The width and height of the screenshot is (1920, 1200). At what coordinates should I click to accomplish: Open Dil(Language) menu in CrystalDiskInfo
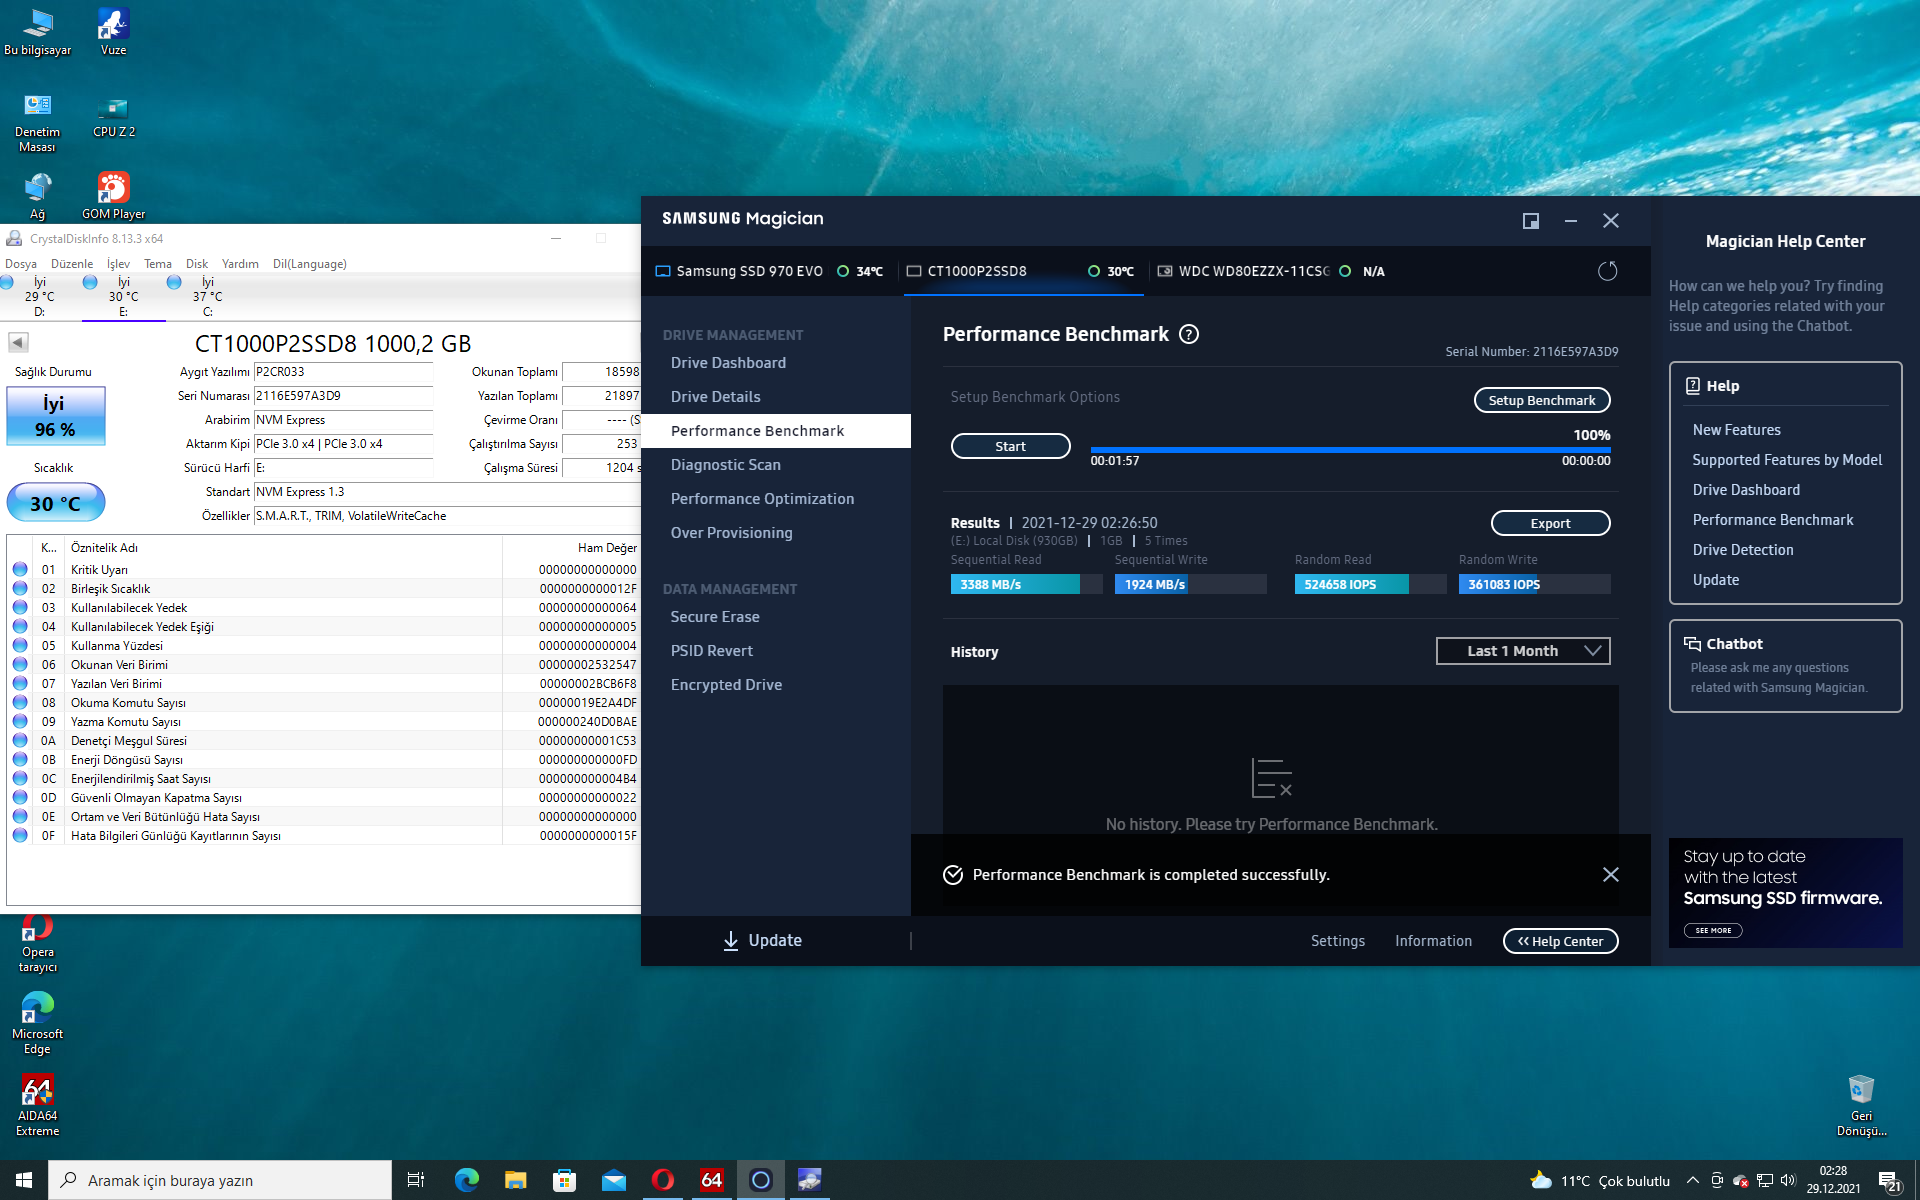[x=309, y=264]
